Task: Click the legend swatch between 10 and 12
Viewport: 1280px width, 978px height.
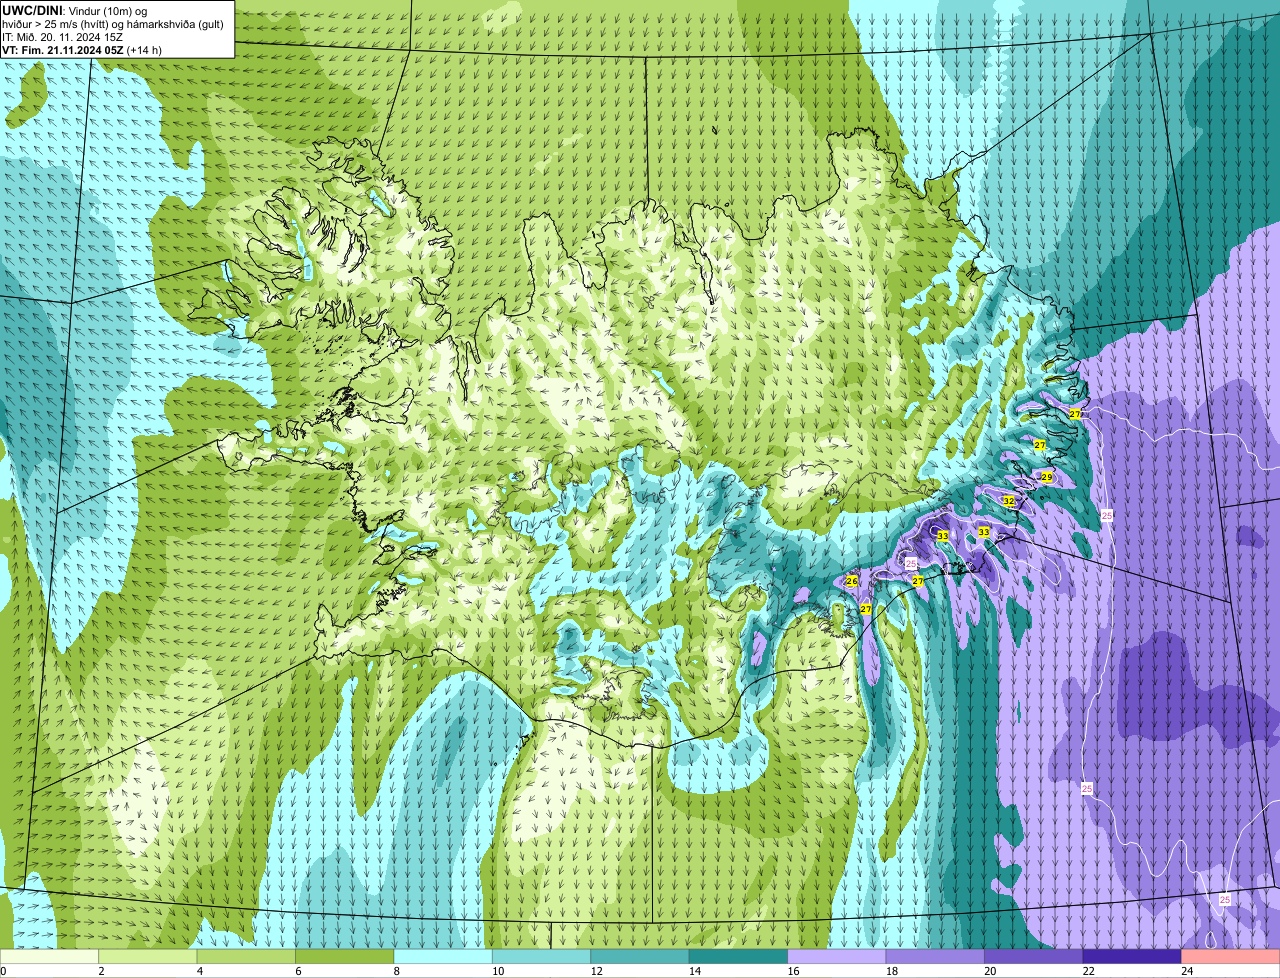Action: [x=542, y=956]
